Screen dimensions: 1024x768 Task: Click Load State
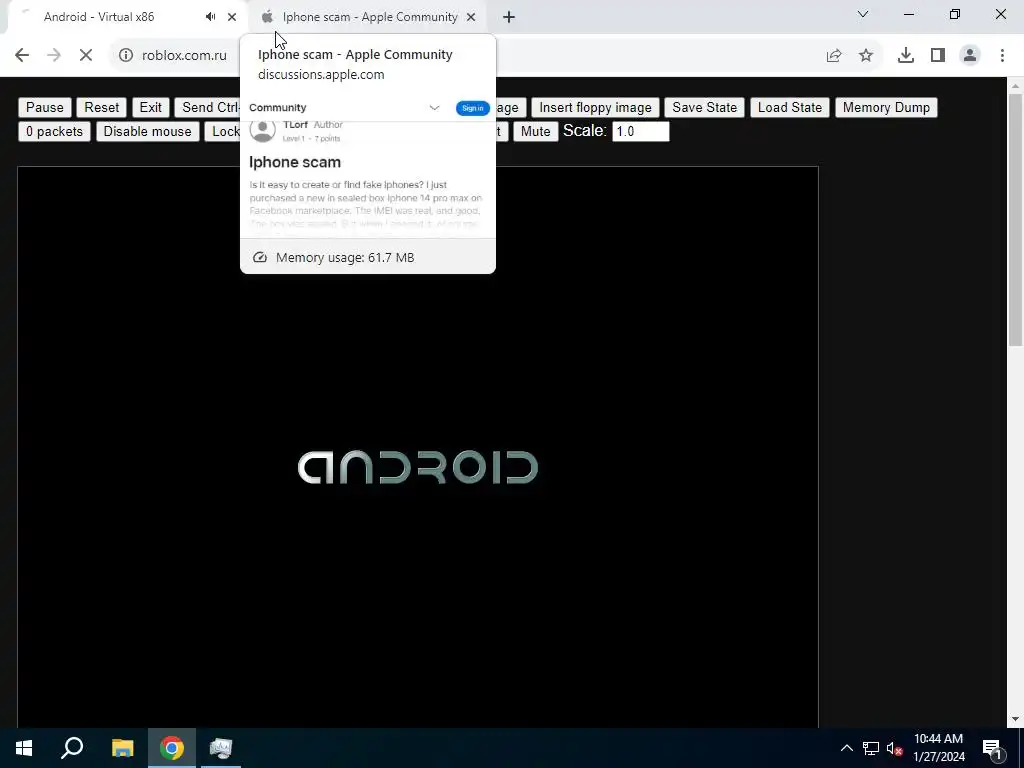pos(790,107)
